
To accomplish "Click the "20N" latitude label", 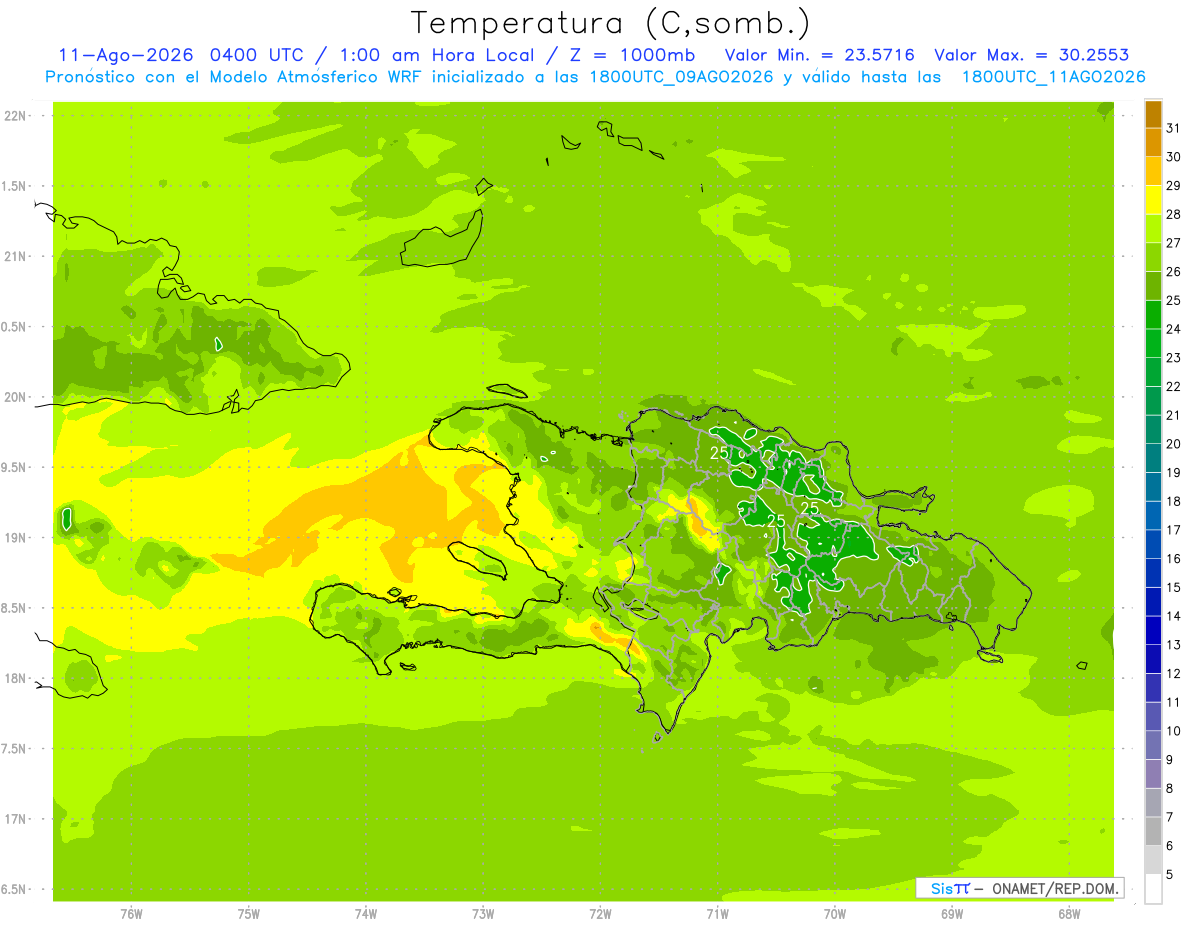I will 17,397.
